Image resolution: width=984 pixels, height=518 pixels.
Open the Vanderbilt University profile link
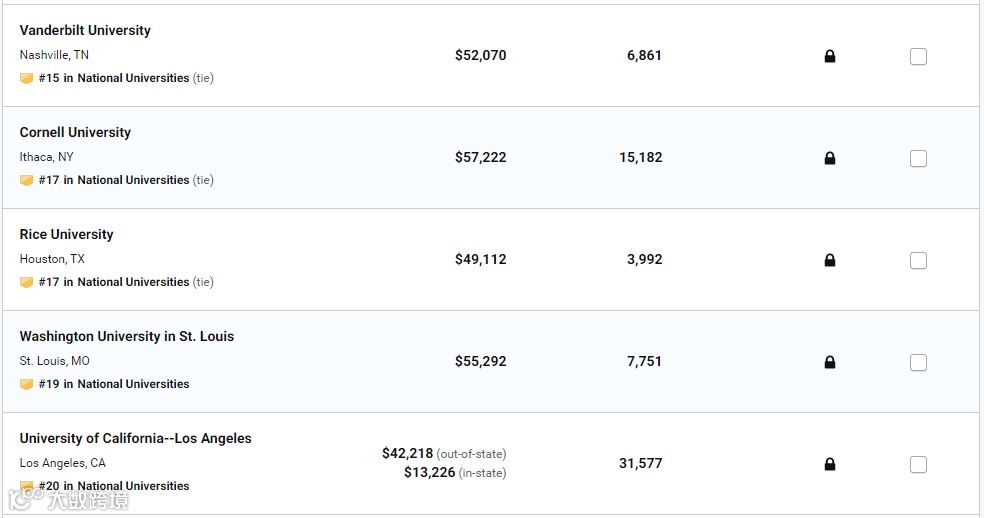85,30
